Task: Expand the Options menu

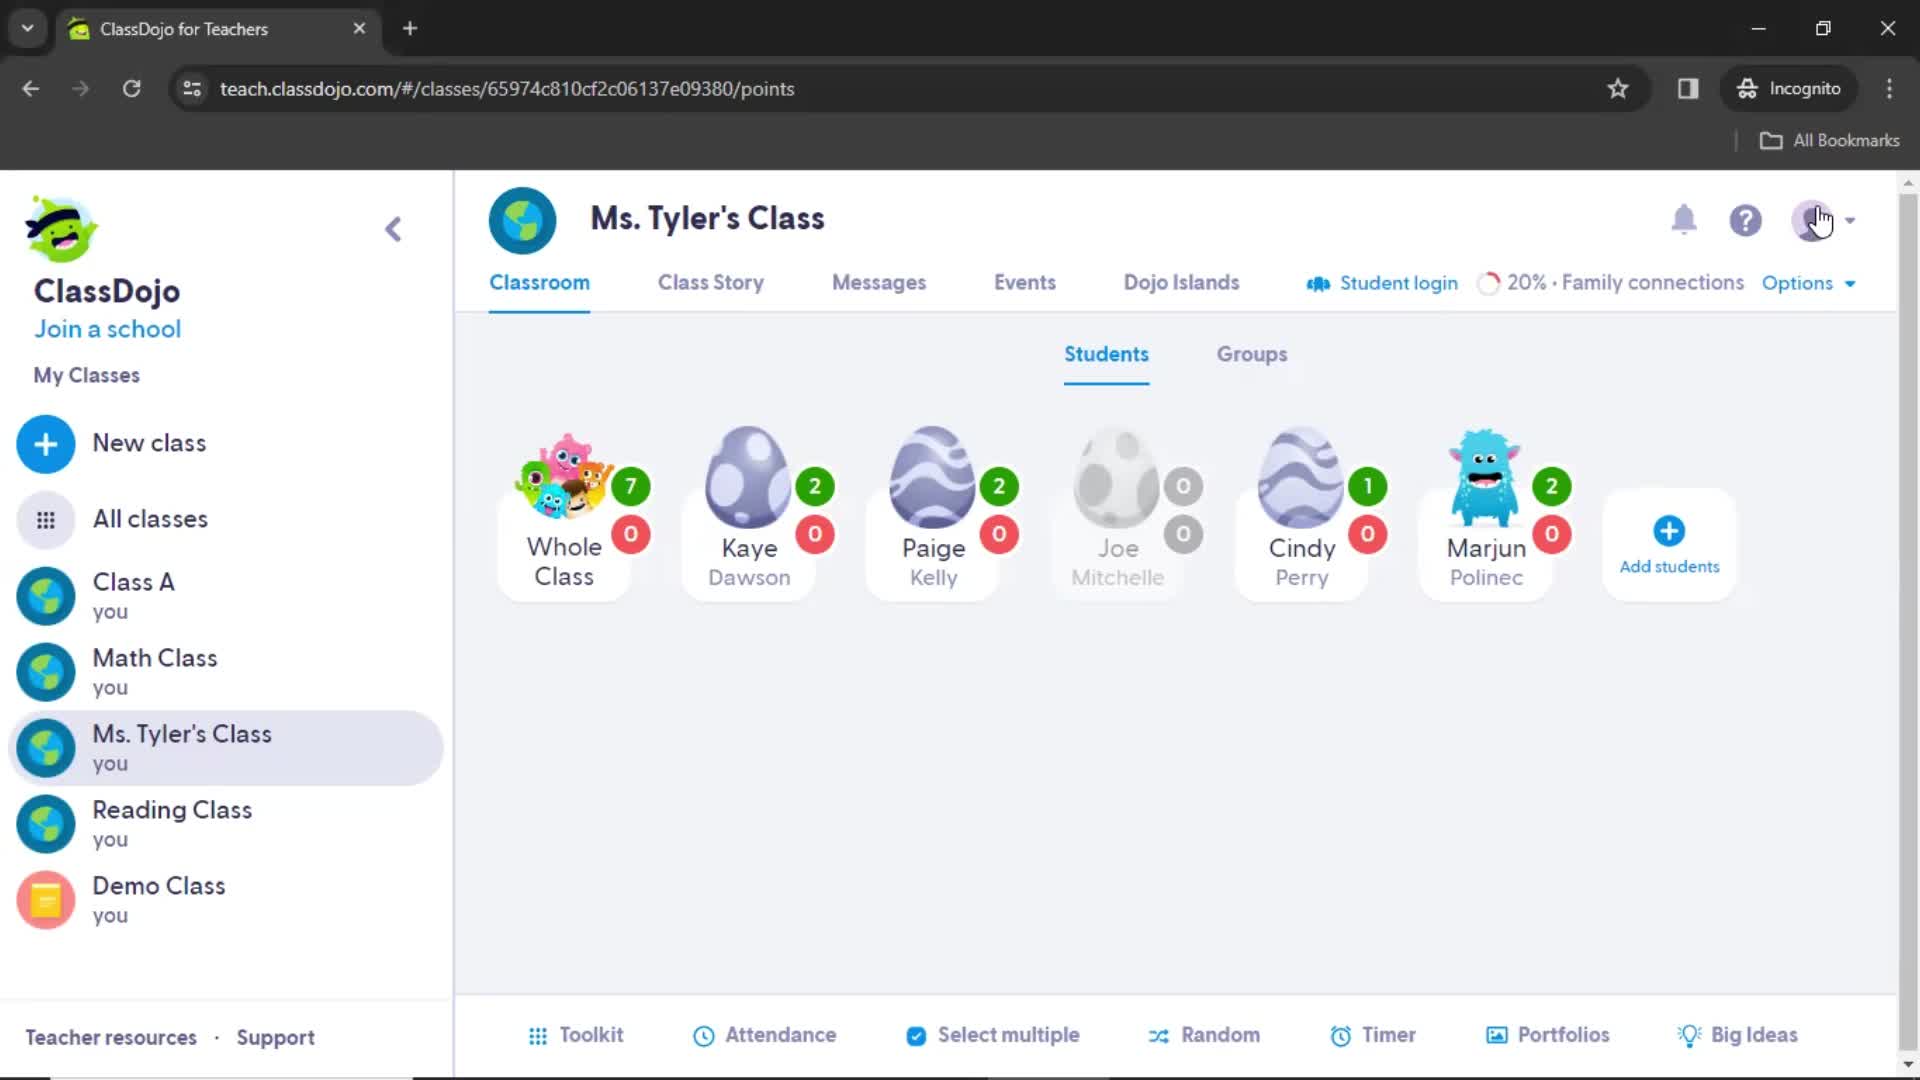Action: point(1808,282)
